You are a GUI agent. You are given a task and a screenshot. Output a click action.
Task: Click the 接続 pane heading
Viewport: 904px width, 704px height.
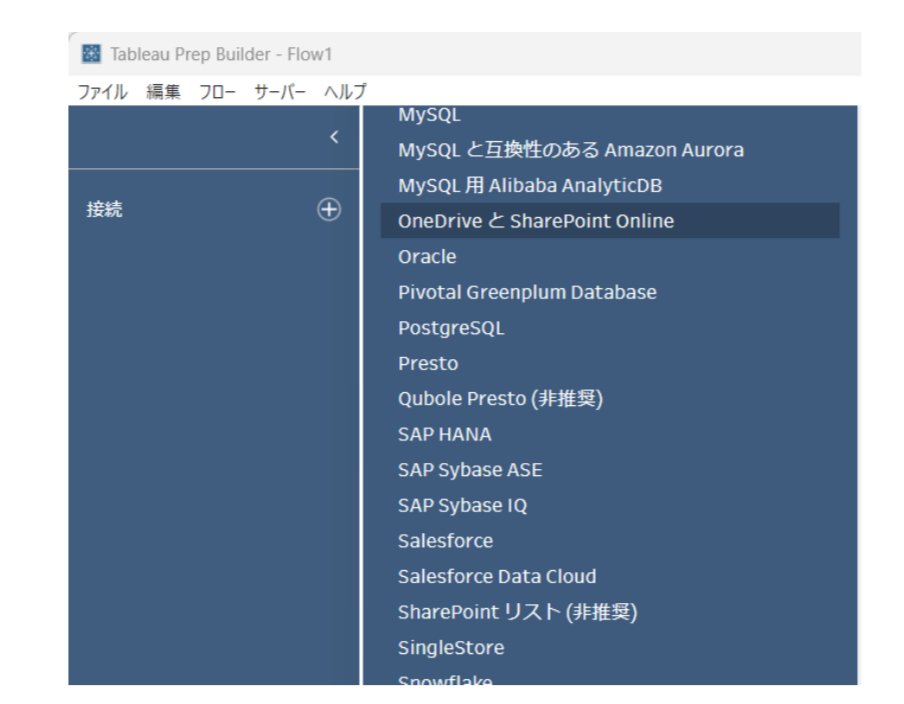tap(104, 209)
